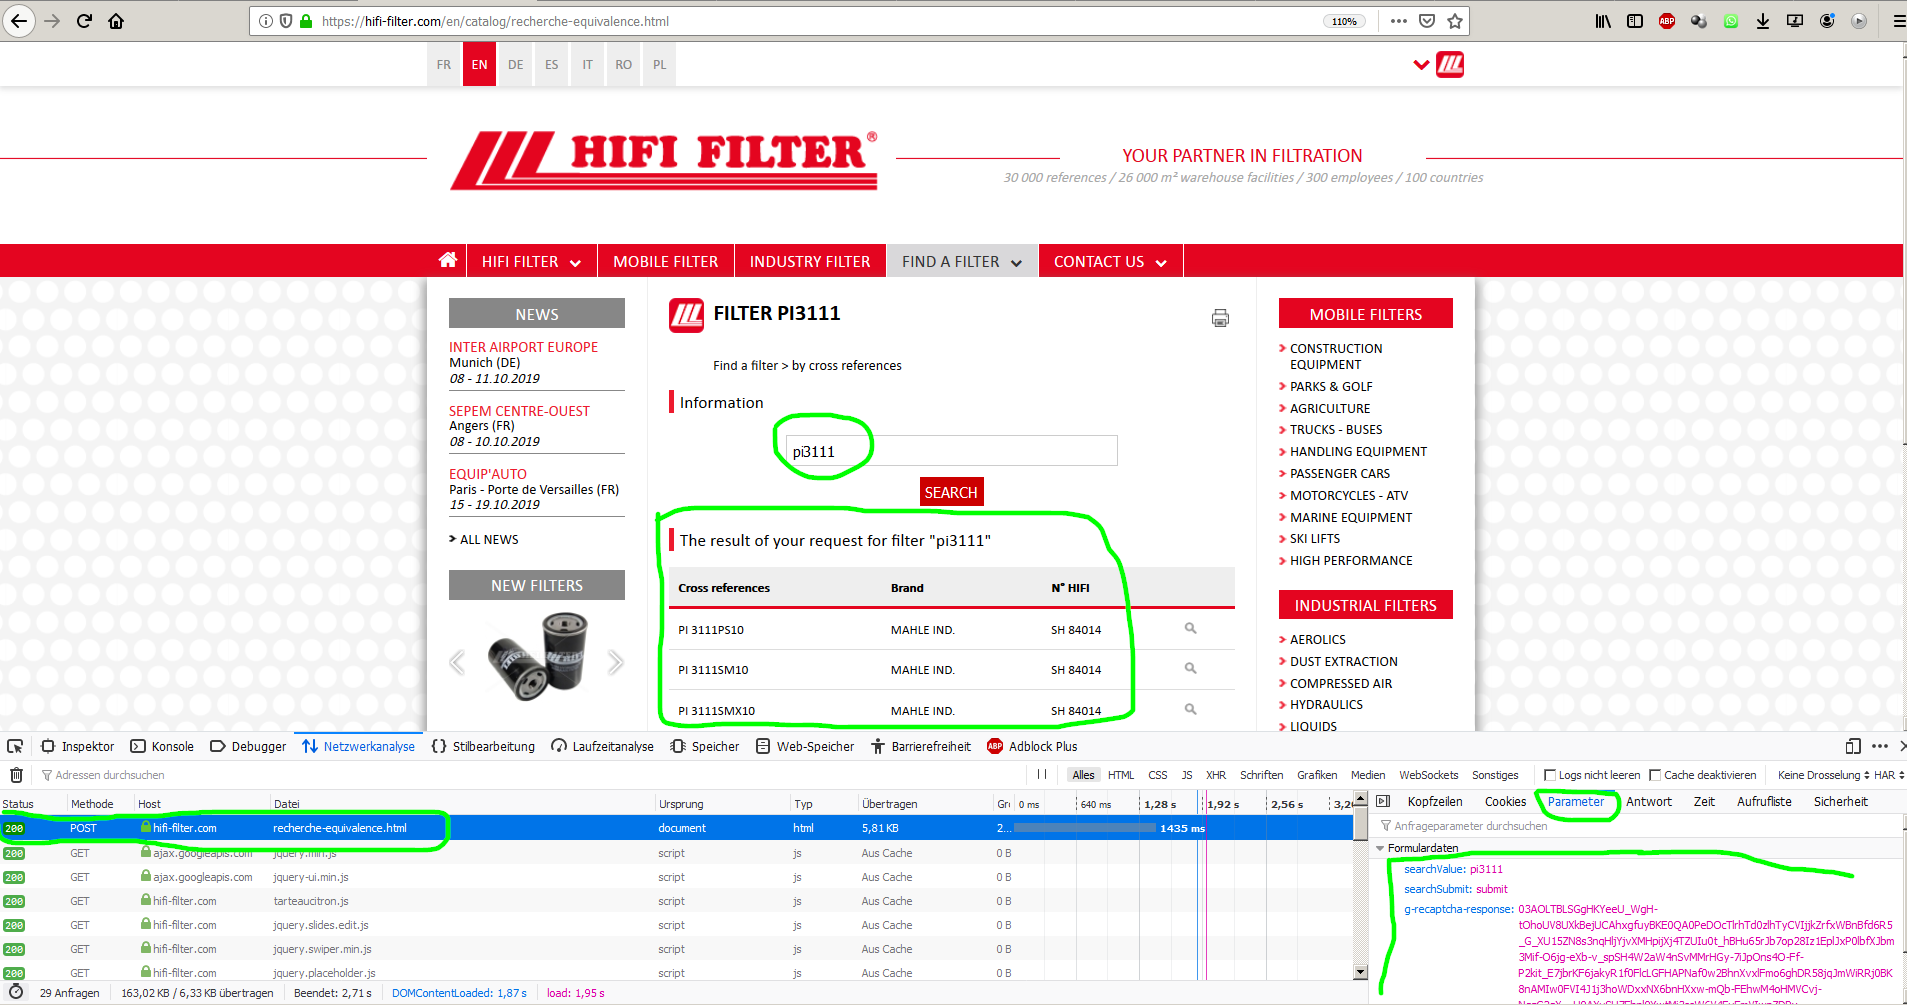Click the red SEARCH button
1907x1006 pixels.
[x=951, y=492]
